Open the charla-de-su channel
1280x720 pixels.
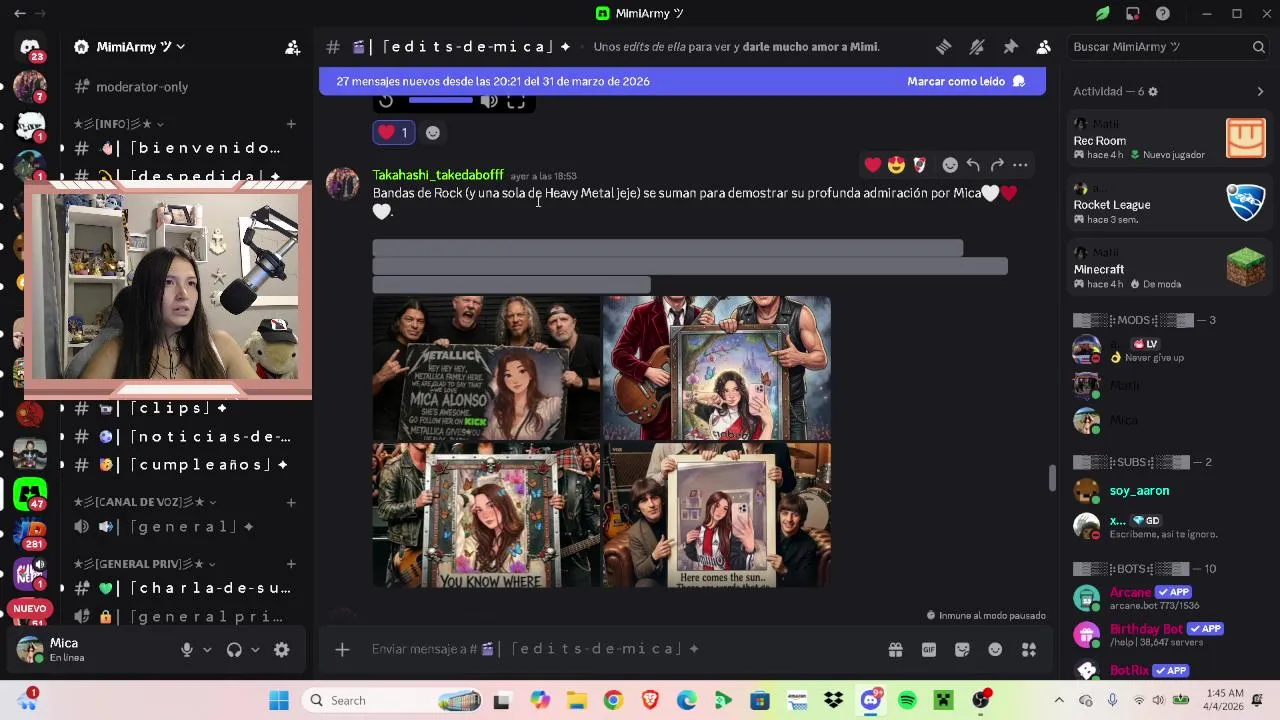coord(185,588)
